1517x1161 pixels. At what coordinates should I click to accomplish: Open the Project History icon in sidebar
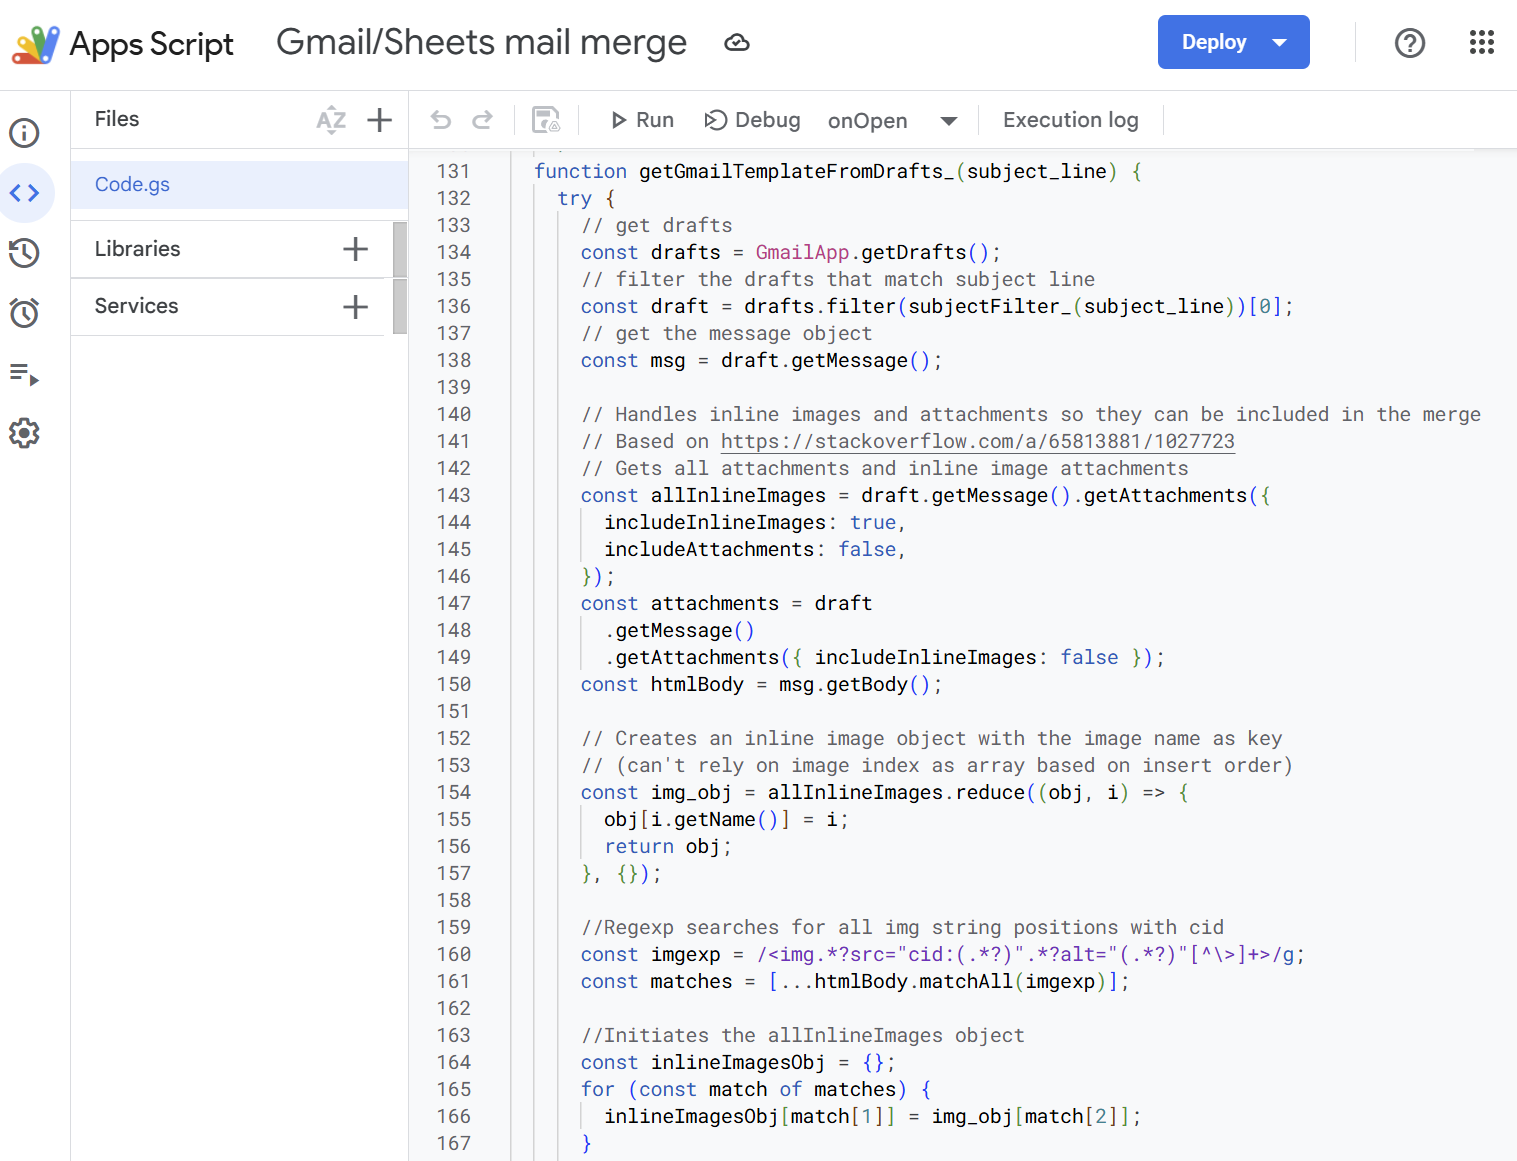pyautogui.click(x=25, y=253)
